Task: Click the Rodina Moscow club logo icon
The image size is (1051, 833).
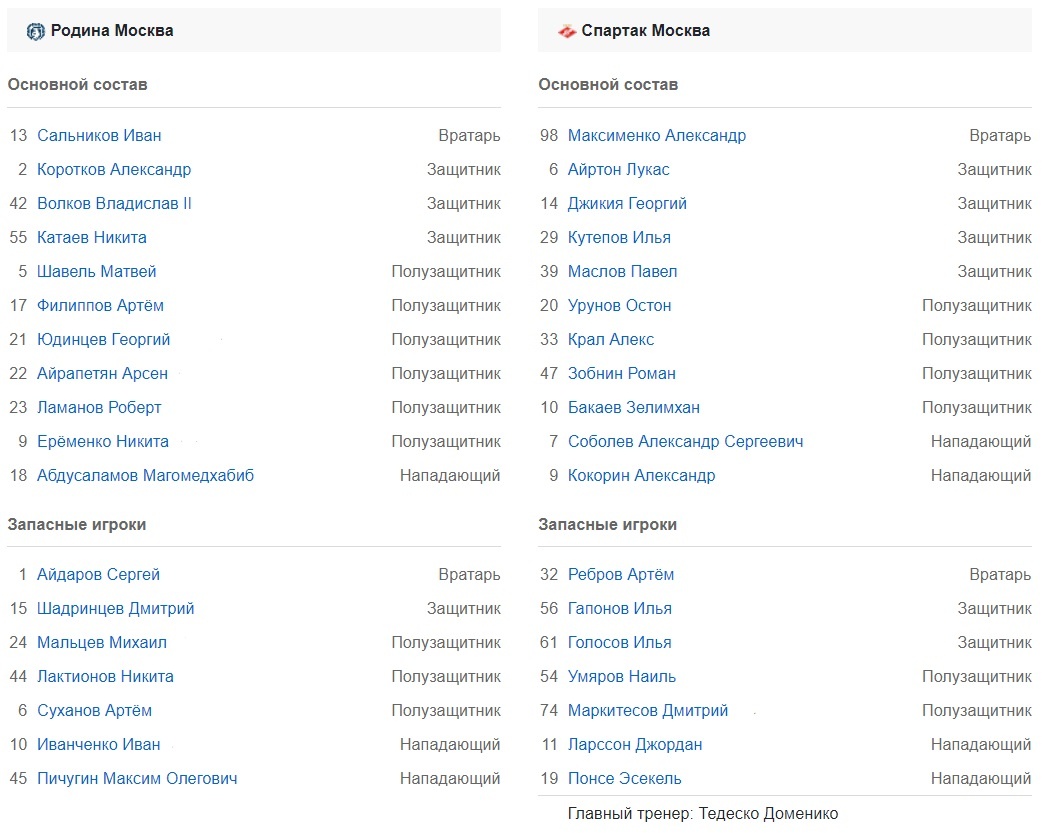Action: [x=35, y=31]
